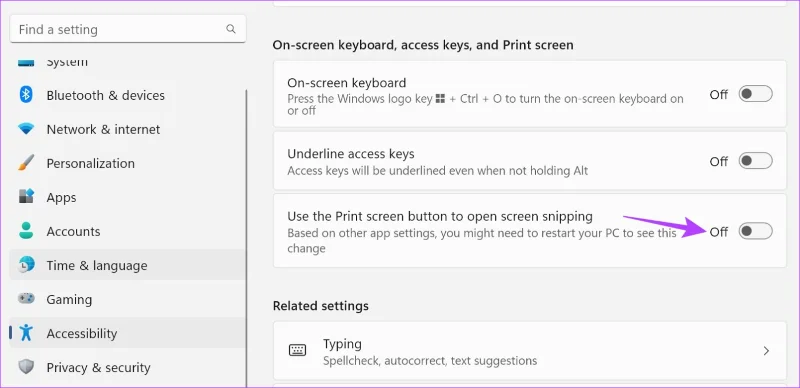The width and height of the screenshot is (800, 388).
Task: Click inside the Find a setting search box
Action: (128, 29)
